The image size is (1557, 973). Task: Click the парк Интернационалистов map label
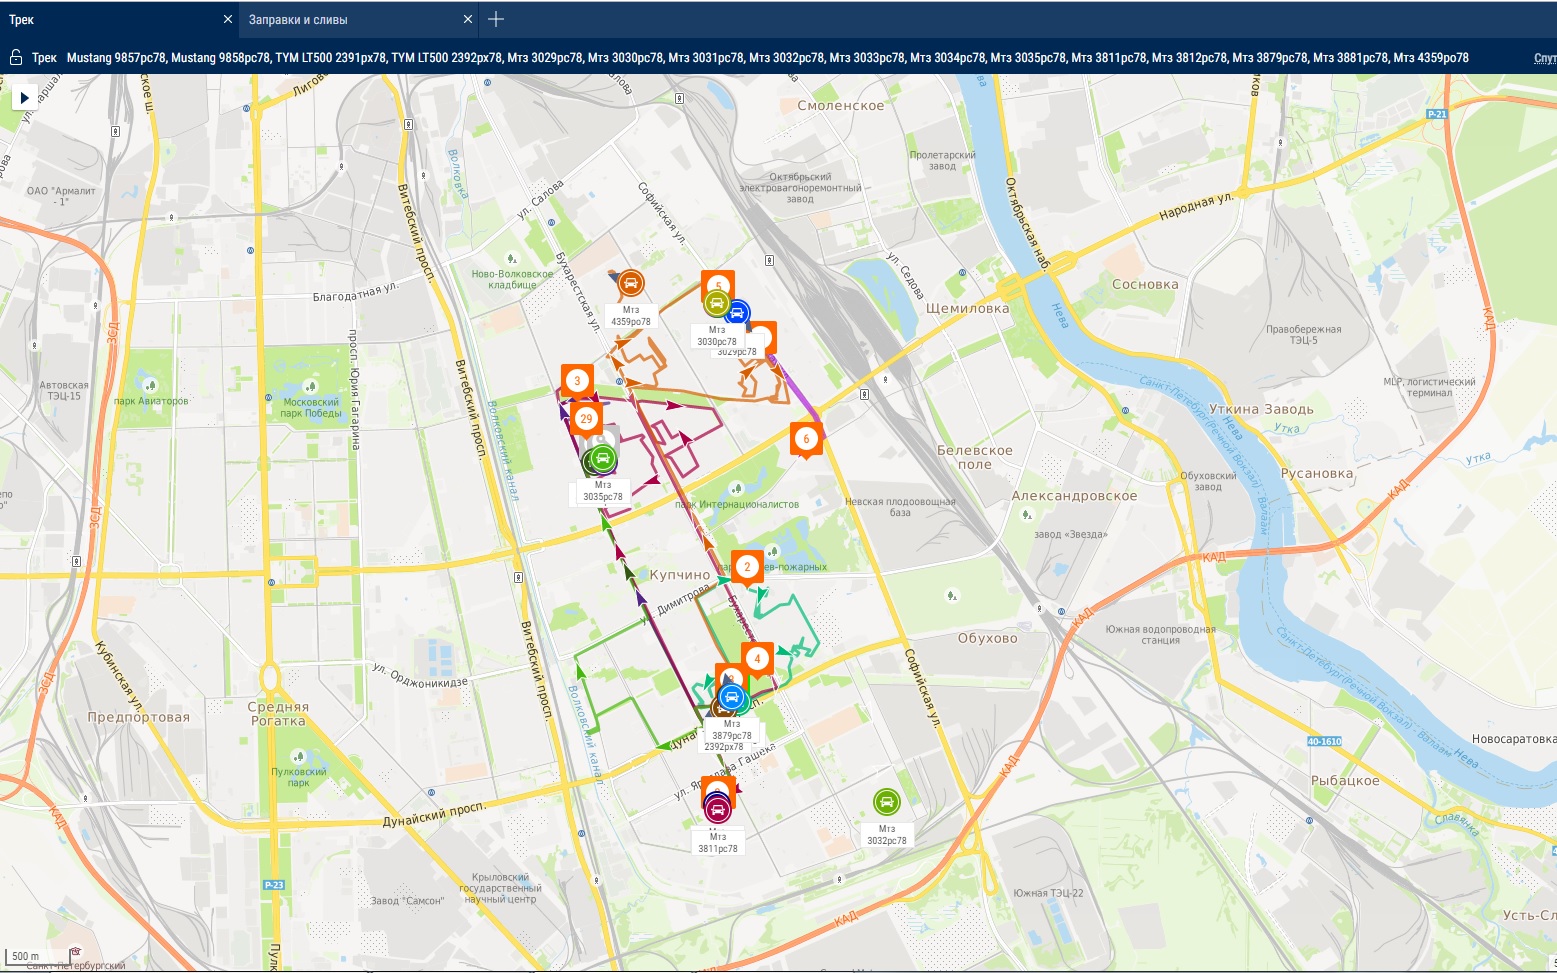pos(737,504)
